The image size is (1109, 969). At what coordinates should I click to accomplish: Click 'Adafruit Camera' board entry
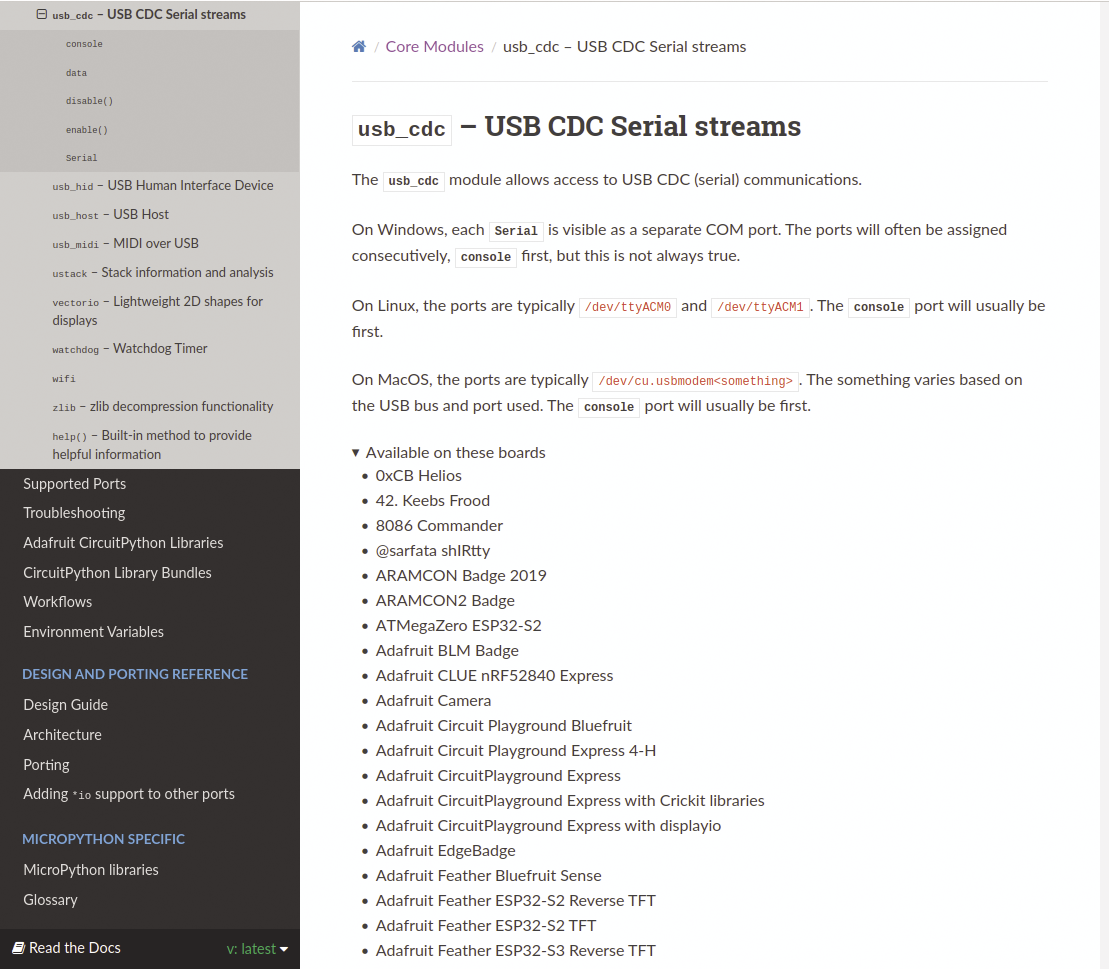434,701
